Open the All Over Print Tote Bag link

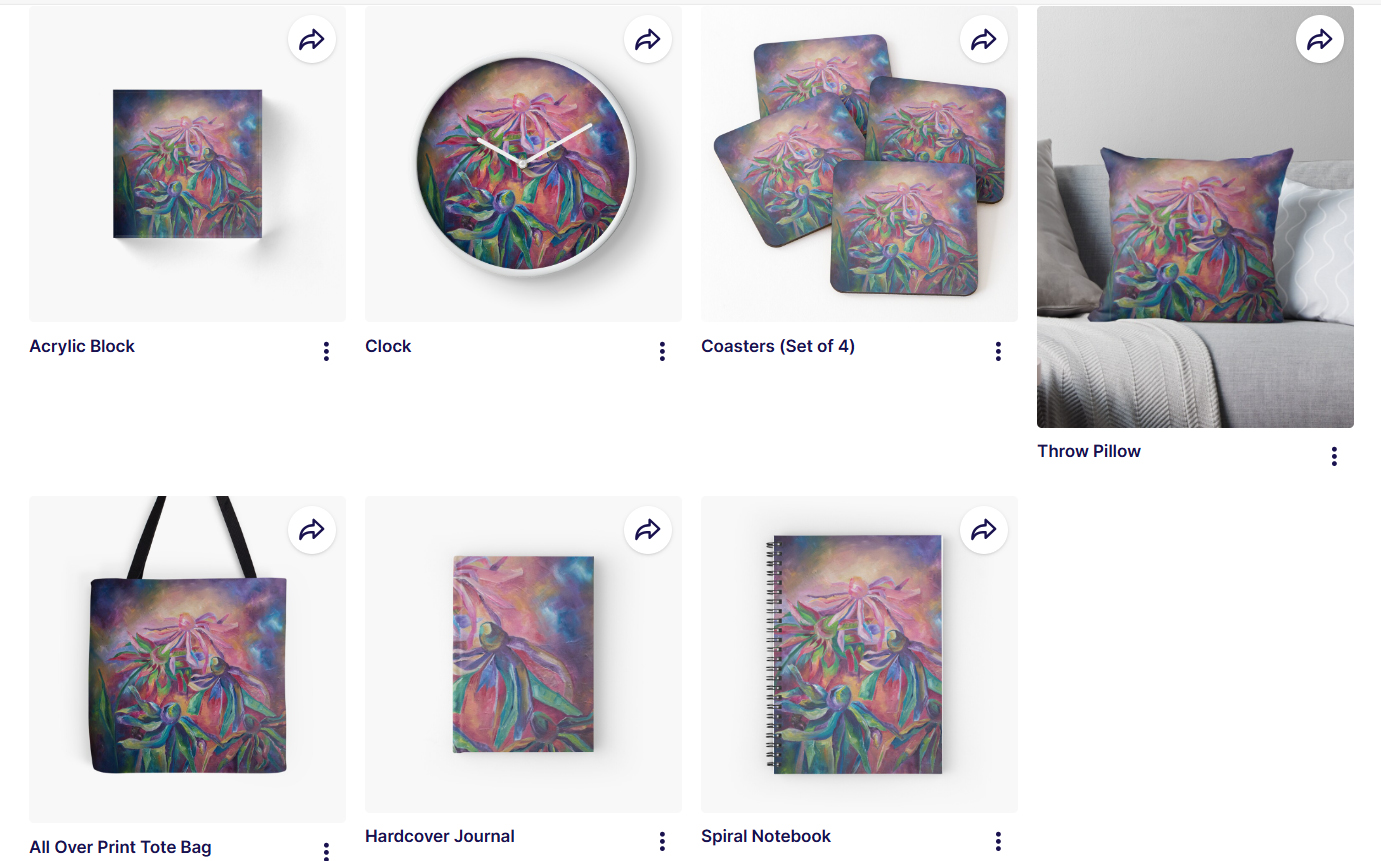coord(120,847)
